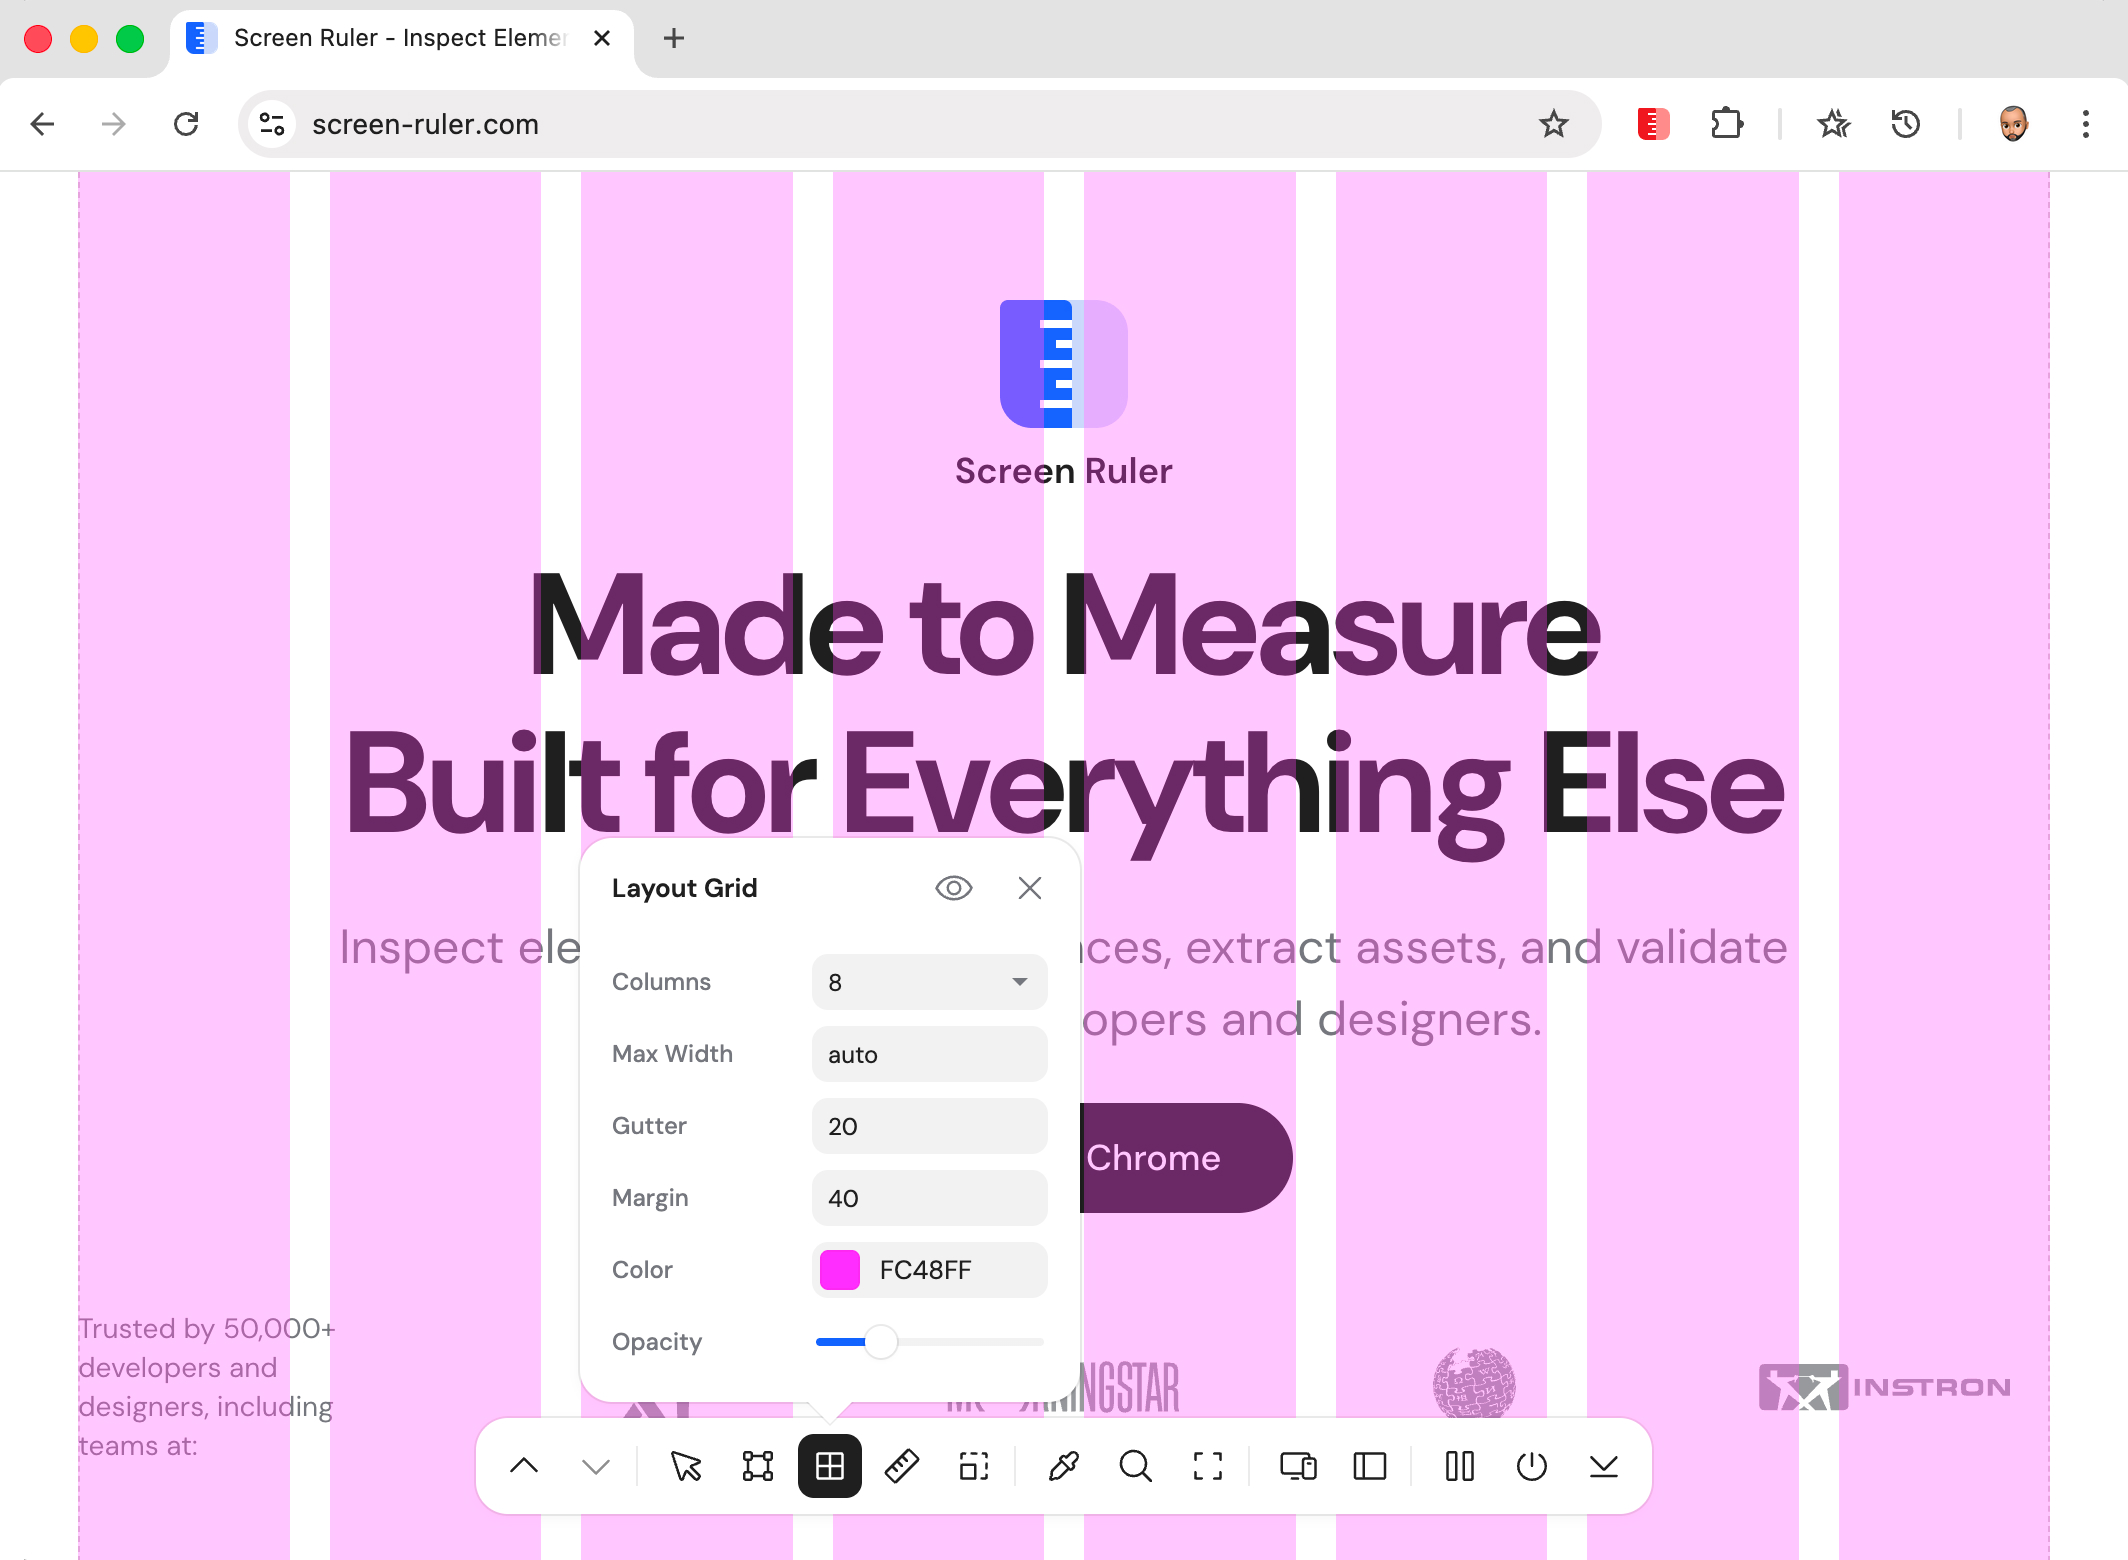2128x1560 pixels.
Task: Click the Layout Grid panel title
Action: [685, 888]
